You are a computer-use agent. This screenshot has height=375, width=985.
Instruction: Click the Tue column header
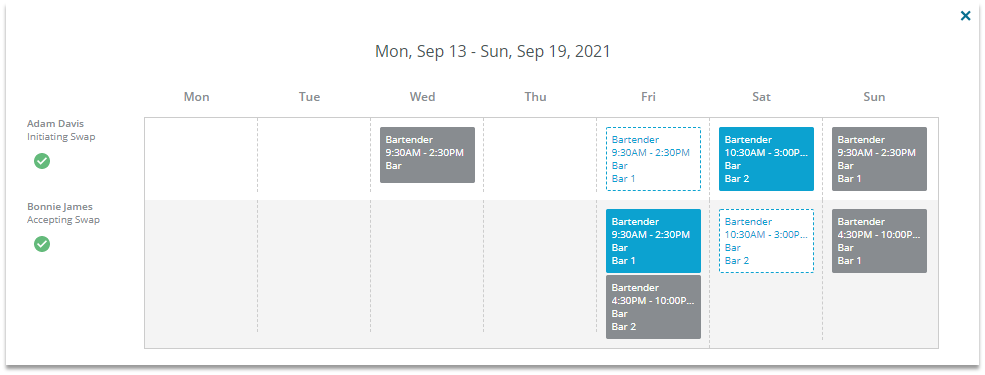pyautogui.click(x=310, y=97)
